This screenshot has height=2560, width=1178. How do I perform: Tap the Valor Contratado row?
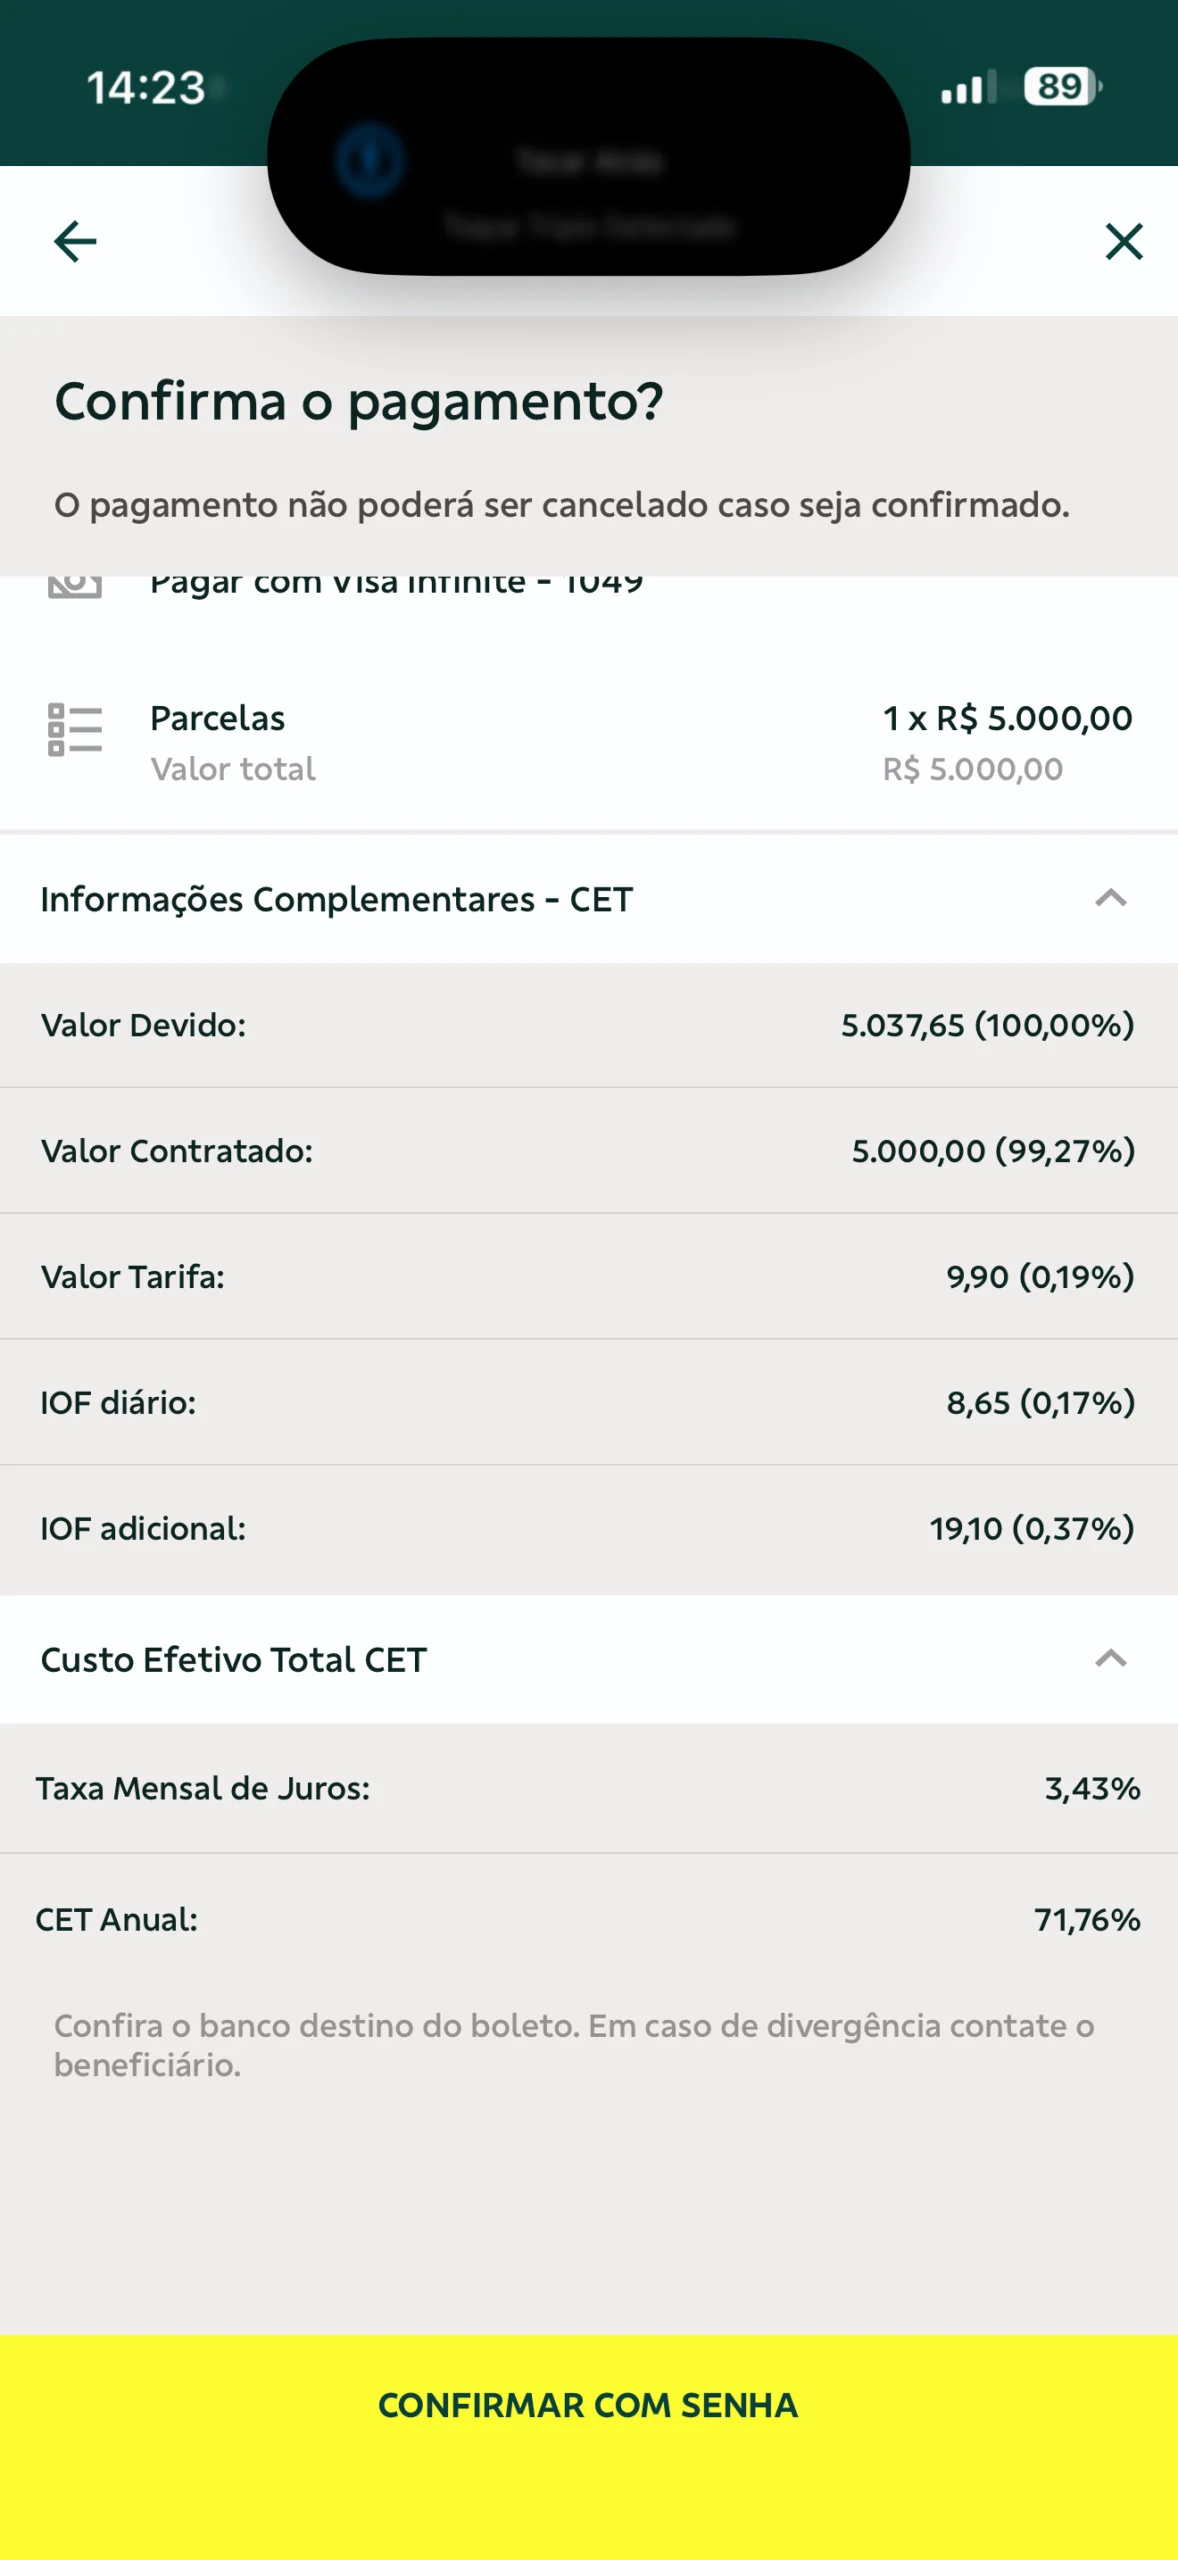589,1151
